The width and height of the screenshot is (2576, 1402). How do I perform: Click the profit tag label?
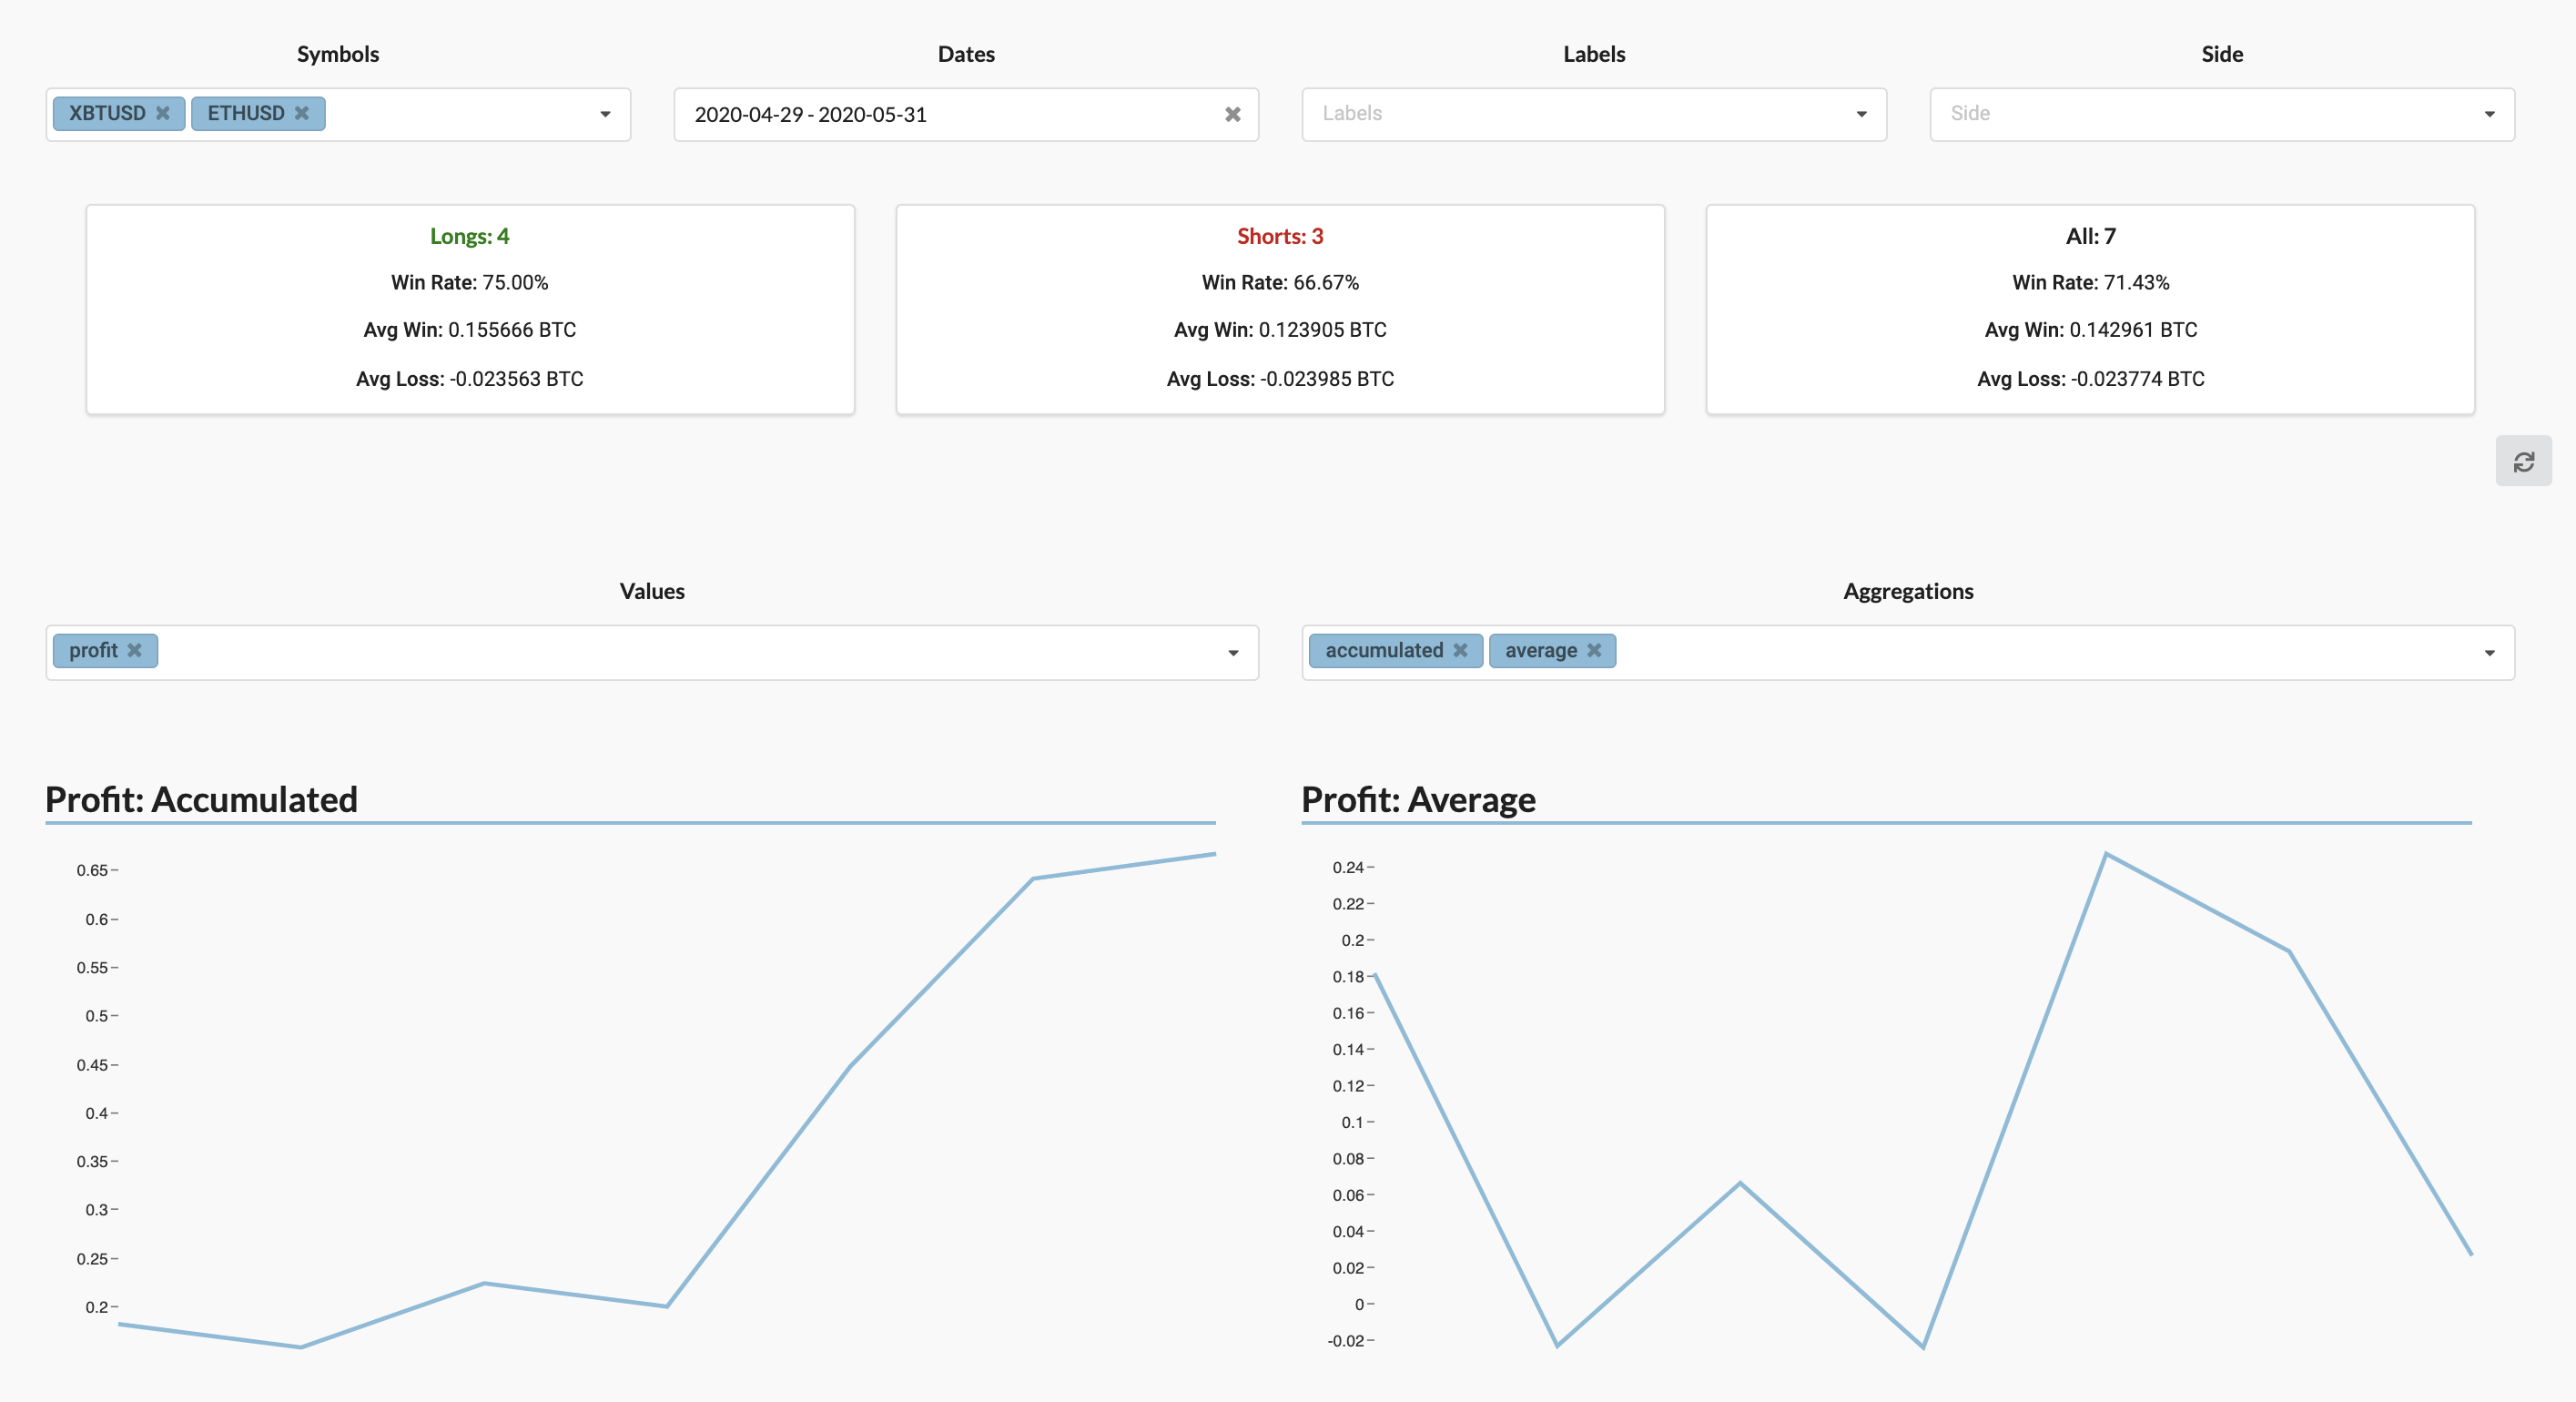tap(93, 650)
